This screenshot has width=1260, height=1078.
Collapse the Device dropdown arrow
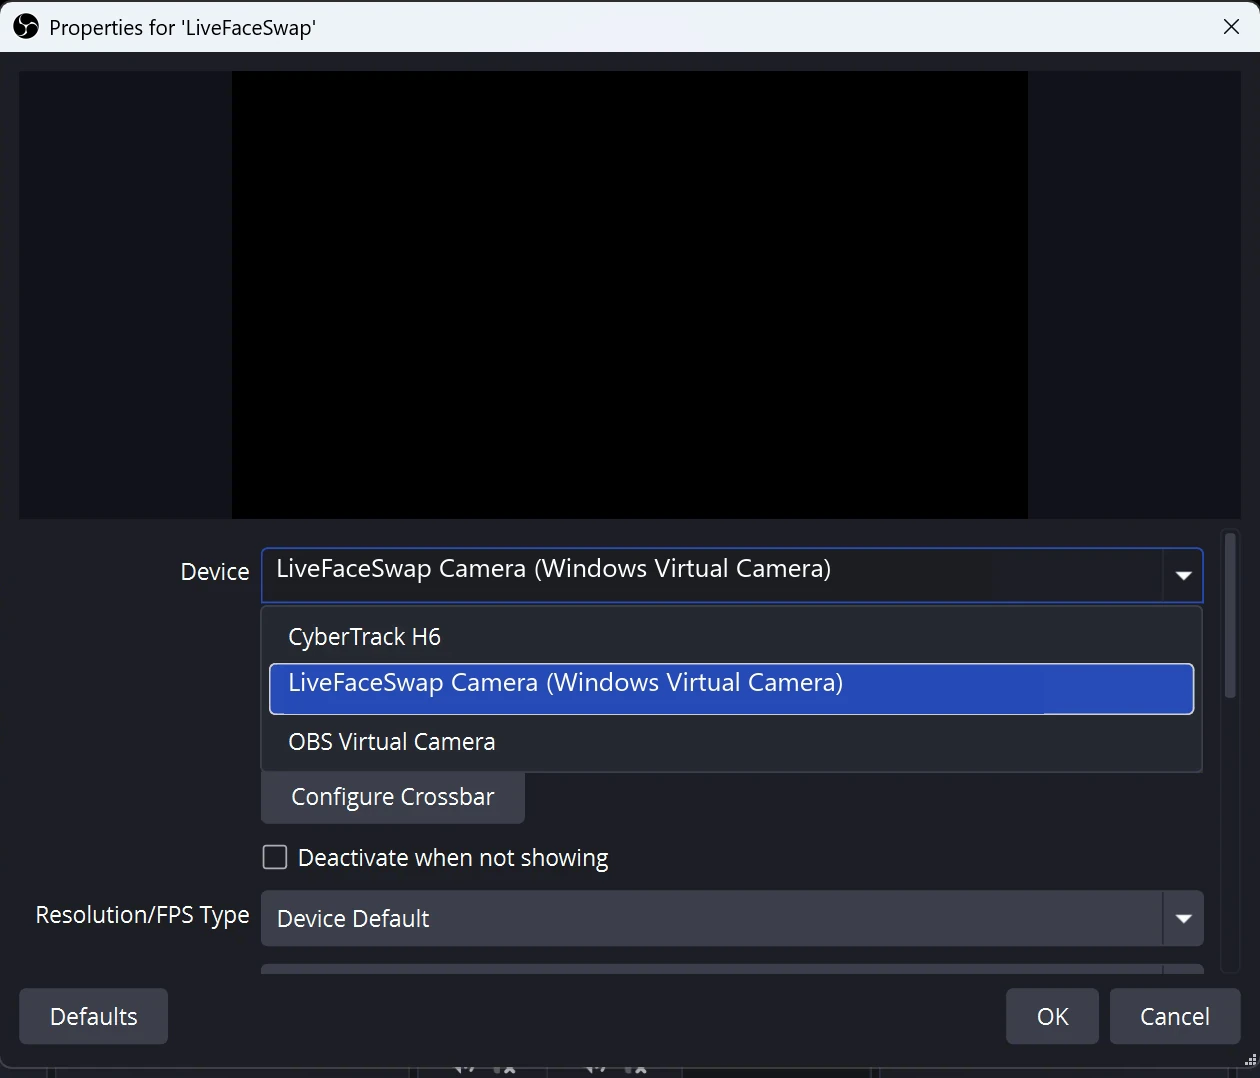point(1183,575)
